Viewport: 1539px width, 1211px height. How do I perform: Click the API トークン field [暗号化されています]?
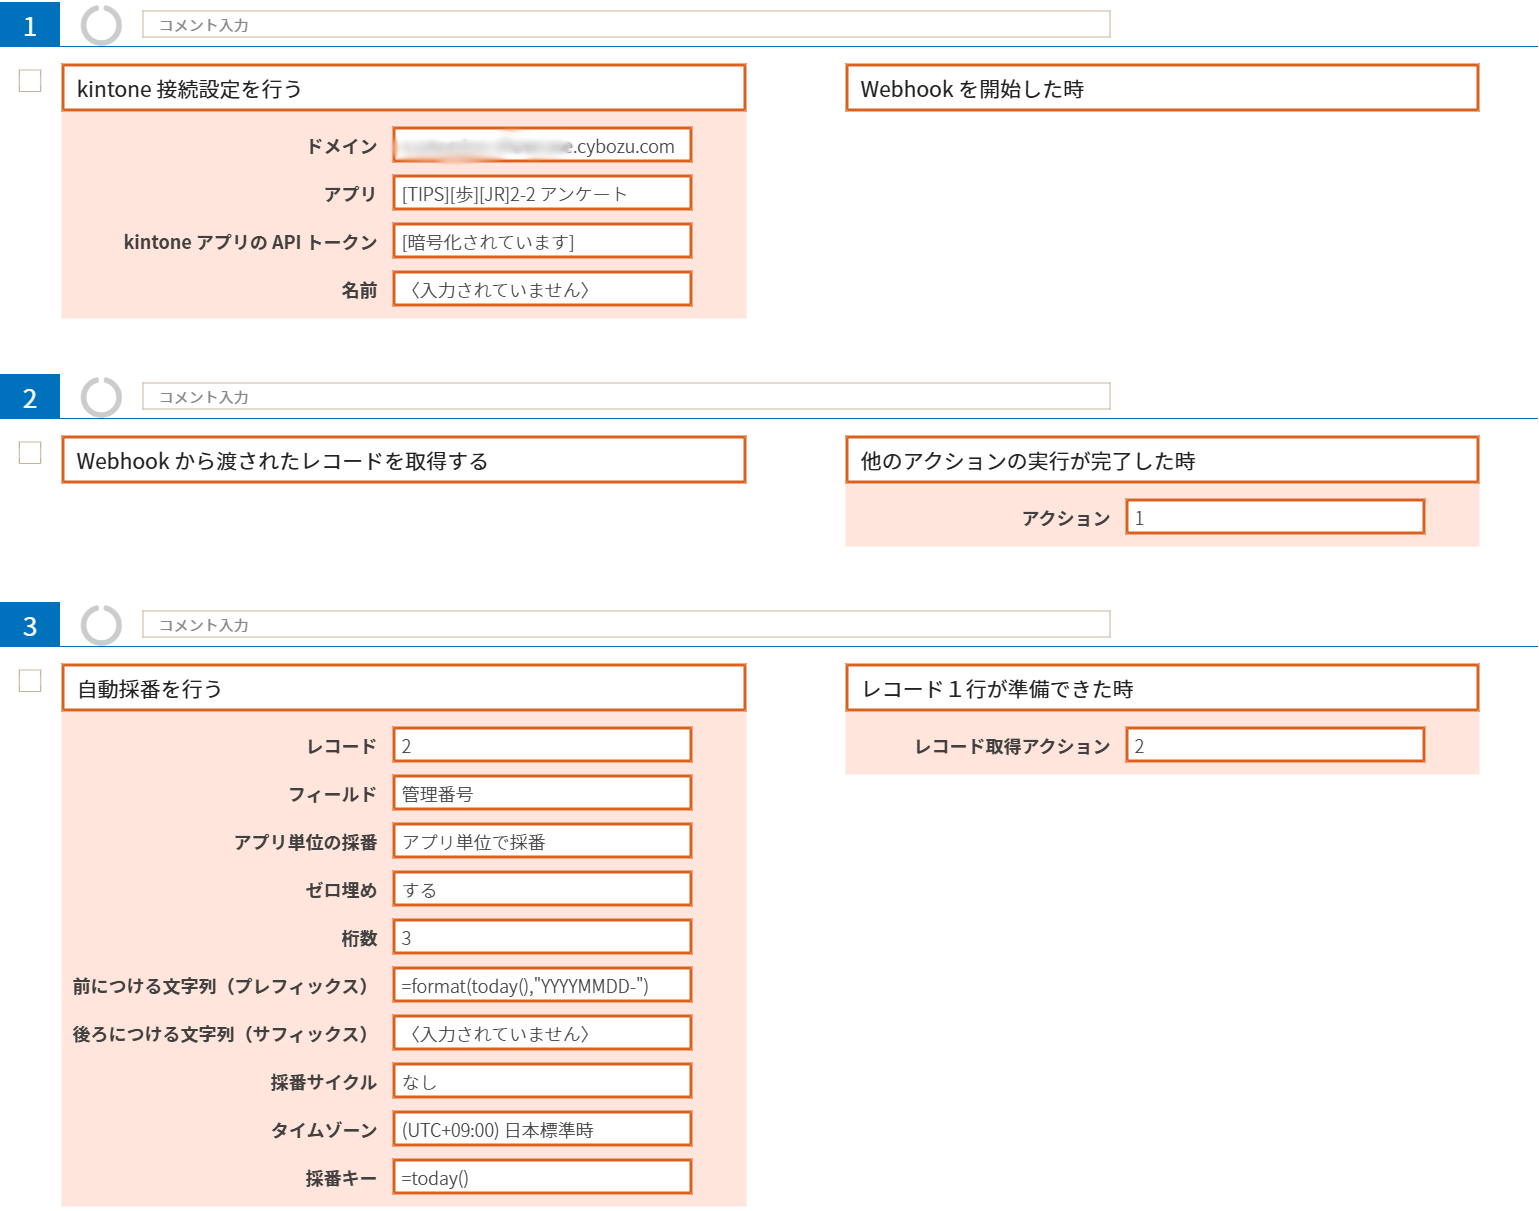point(542,241)
